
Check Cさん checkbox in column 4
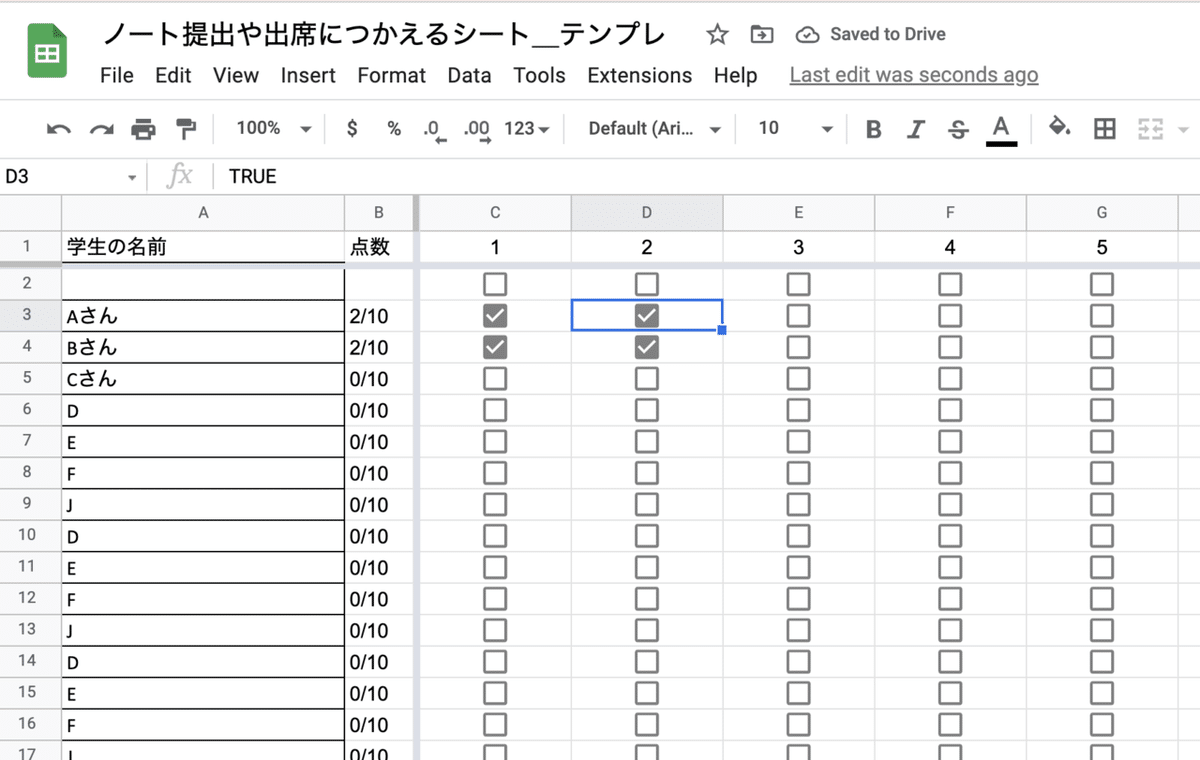(950, 379)
